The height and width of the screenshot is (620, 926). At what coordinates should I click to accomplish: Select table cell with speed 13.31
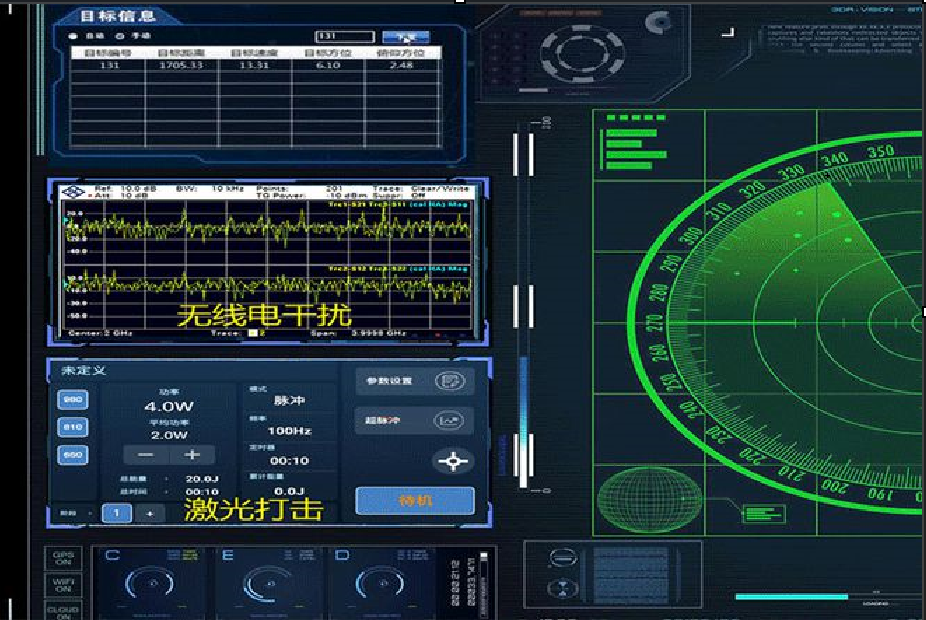(255, 65)
